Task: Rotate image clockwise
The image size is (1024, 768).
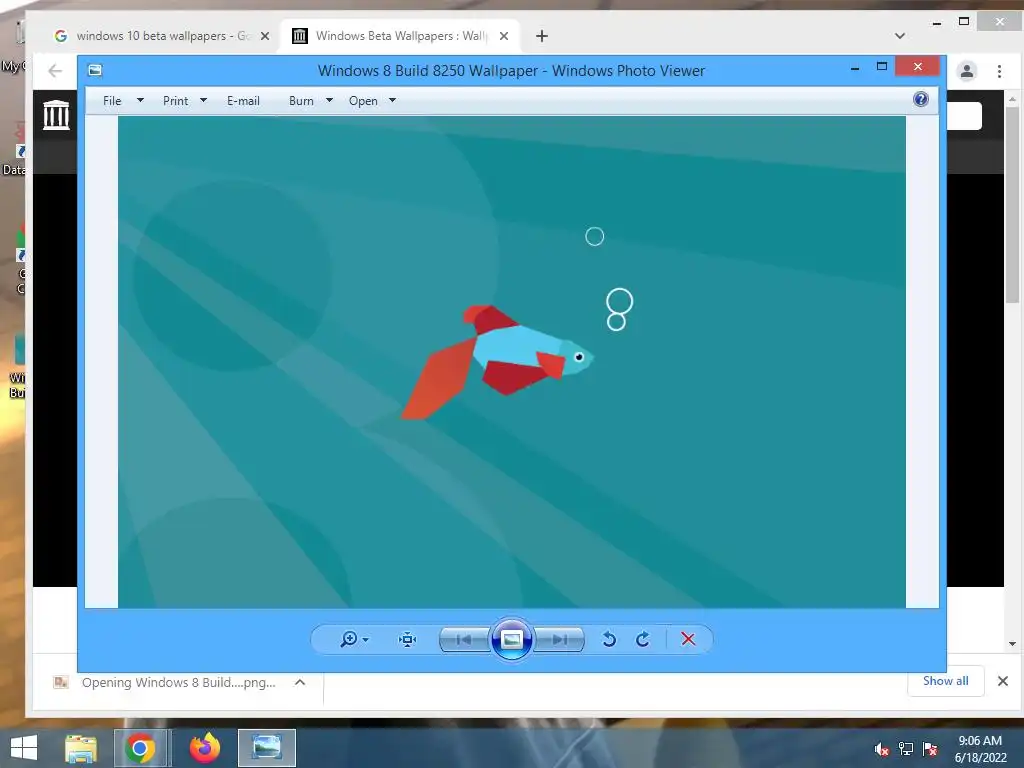Action: 643,639
